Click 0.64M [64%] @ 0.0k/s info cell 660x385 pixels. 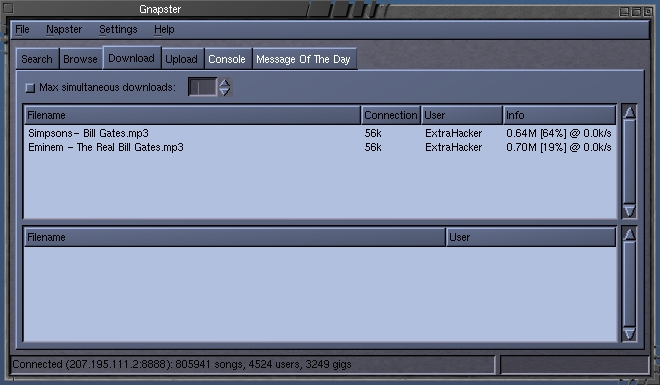click(559, 133)
